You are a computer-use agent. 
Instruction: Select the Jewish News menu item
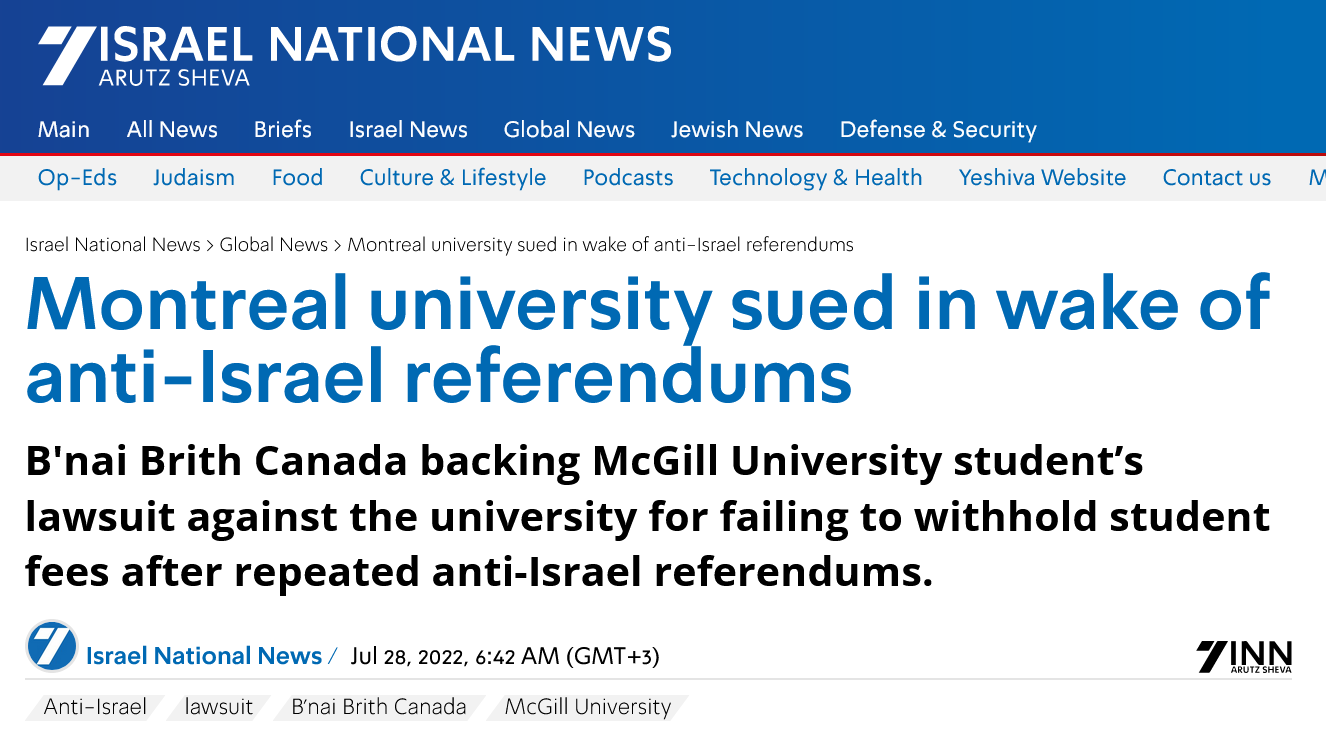click(737, 130)
